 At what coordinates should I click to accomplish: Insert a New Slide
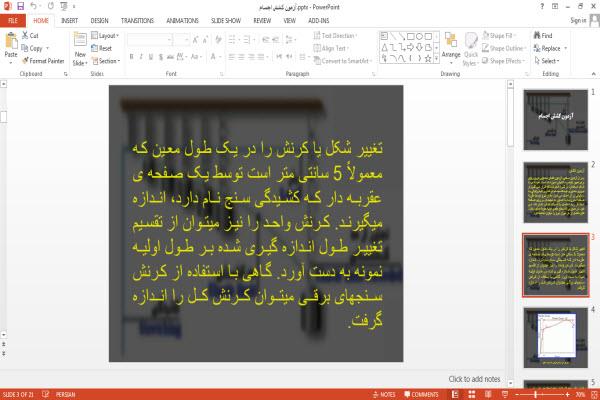click(80, 49)
